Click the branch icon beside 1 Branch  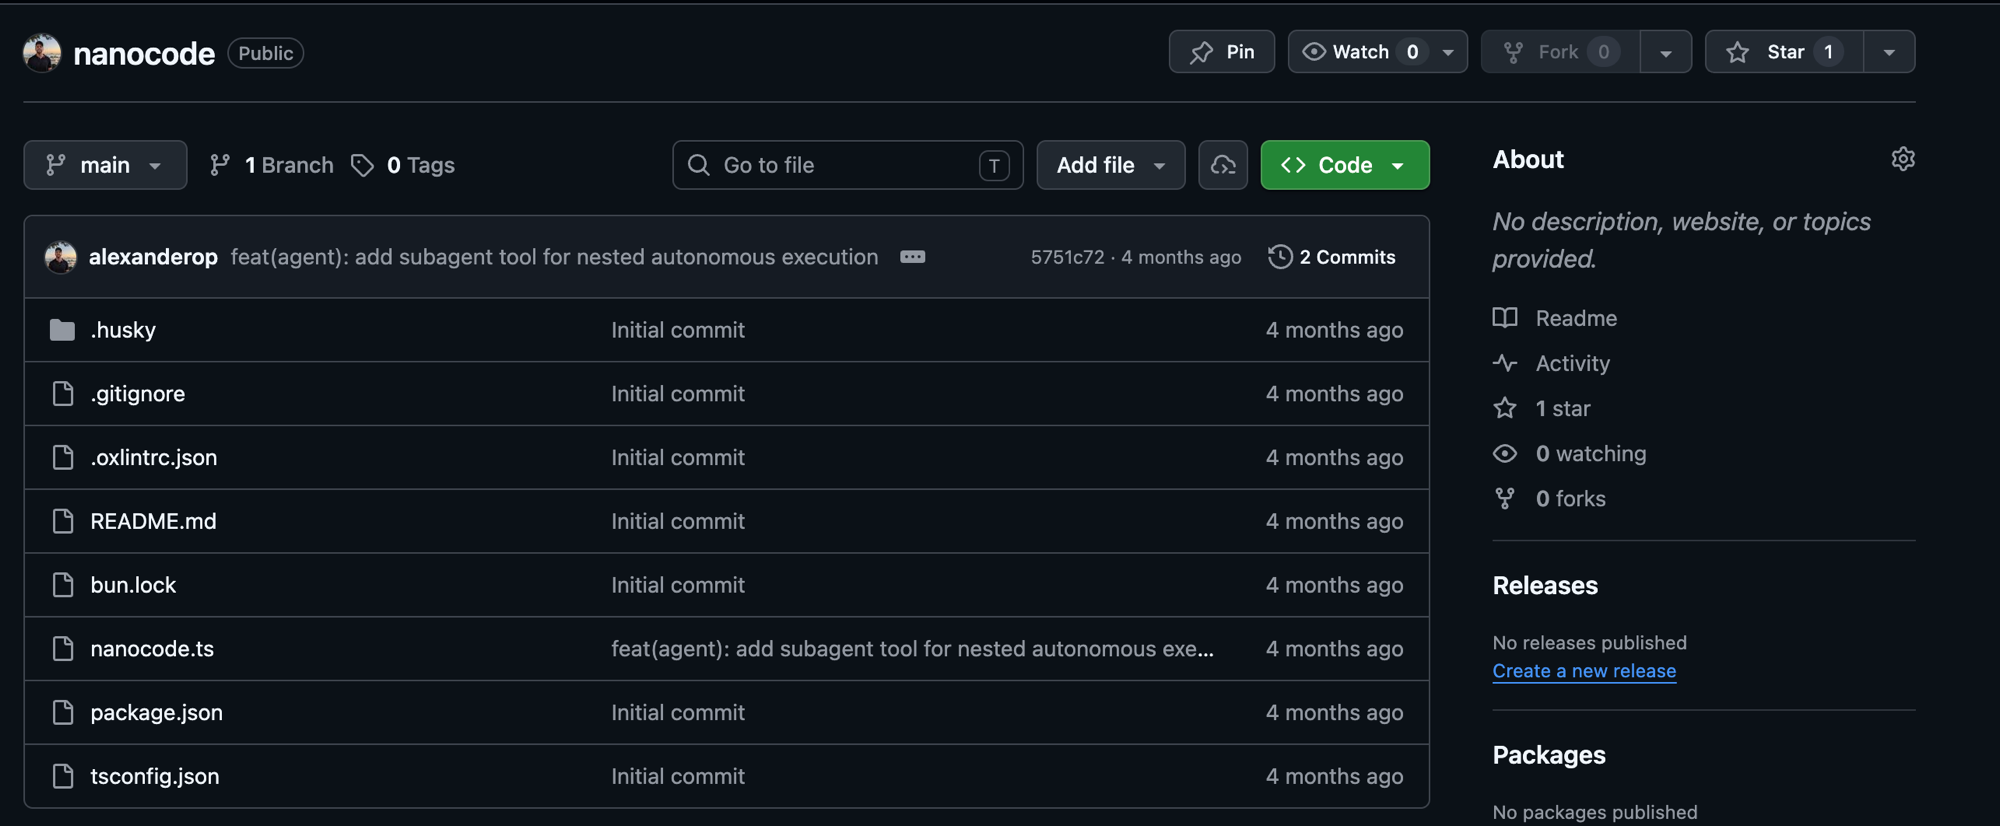point(220,165)
